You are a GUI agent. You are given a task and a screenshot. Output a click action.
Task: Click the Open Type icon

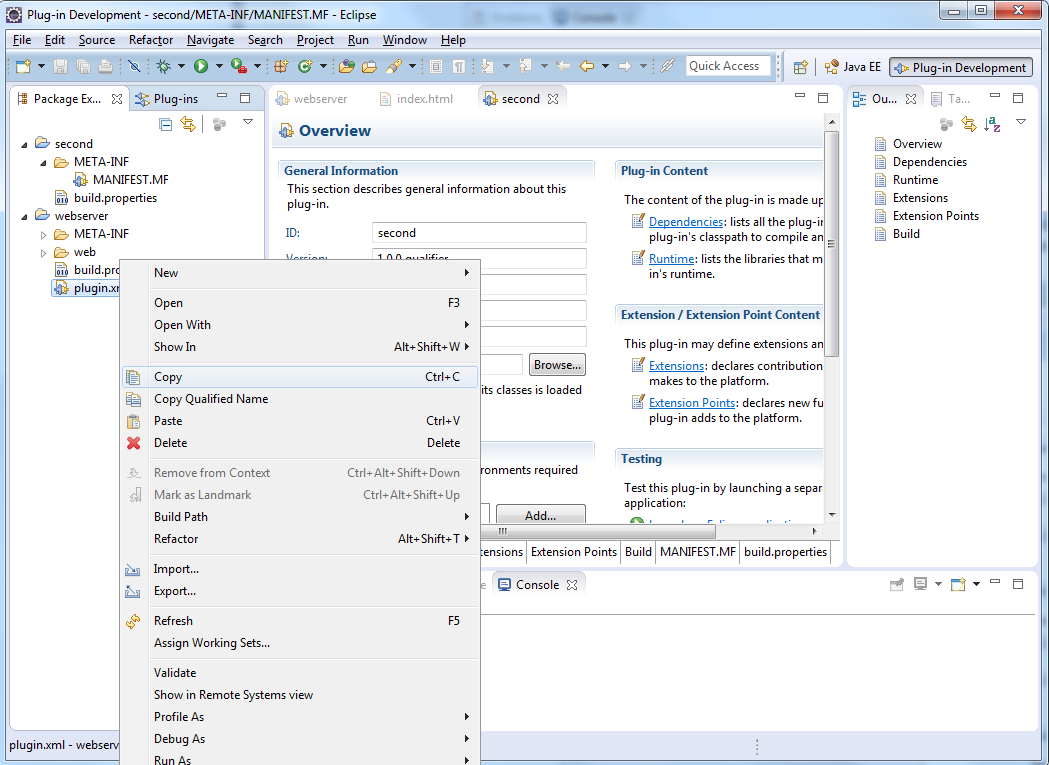347,66
